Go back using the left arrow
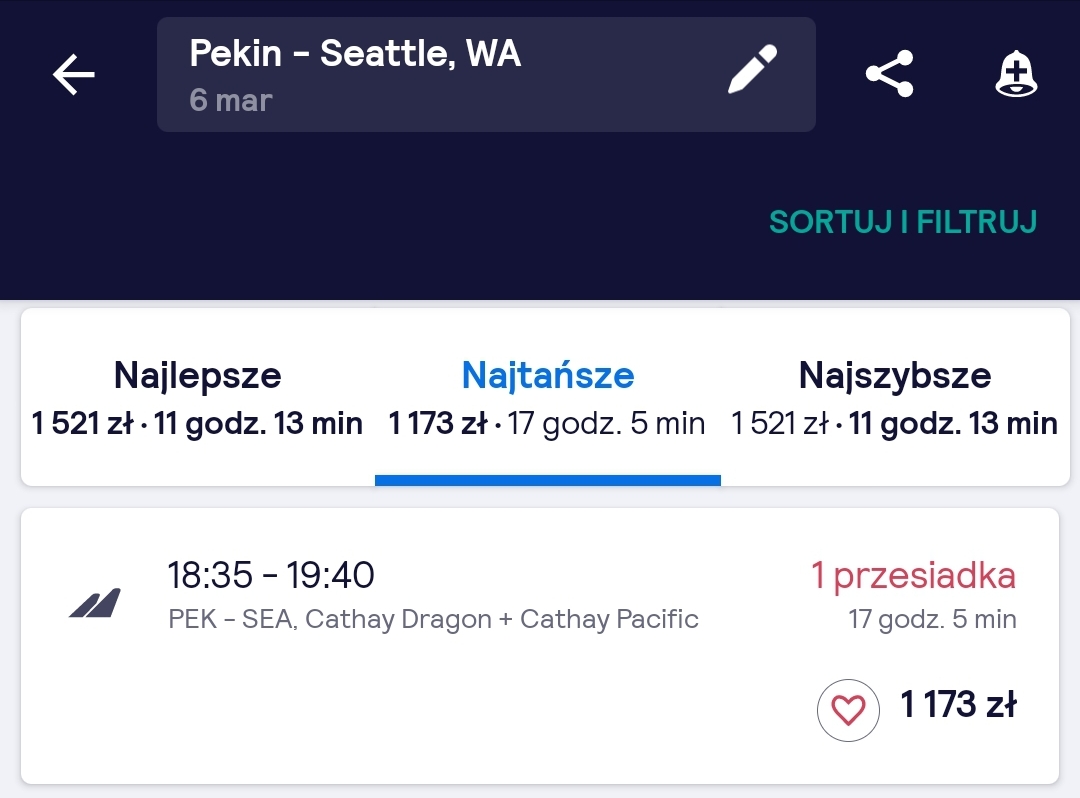 [74, 74]
